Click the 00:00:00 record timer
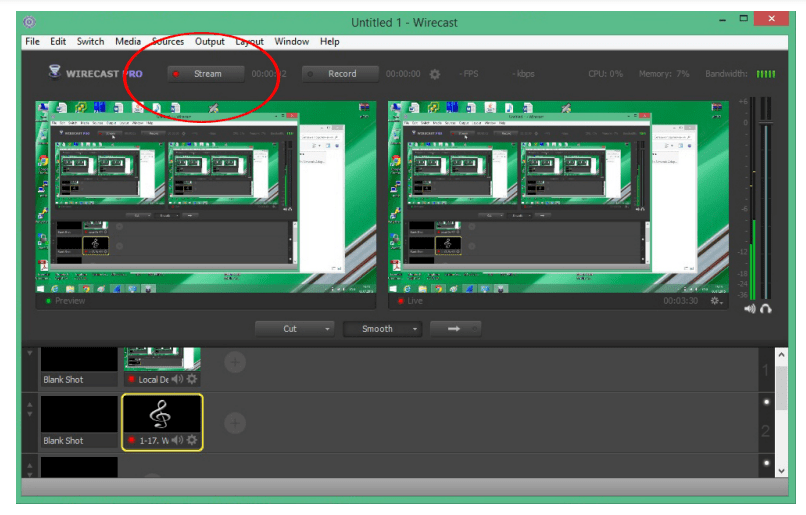The height and width of the screenshot is (515, 806). click(403, 74)
